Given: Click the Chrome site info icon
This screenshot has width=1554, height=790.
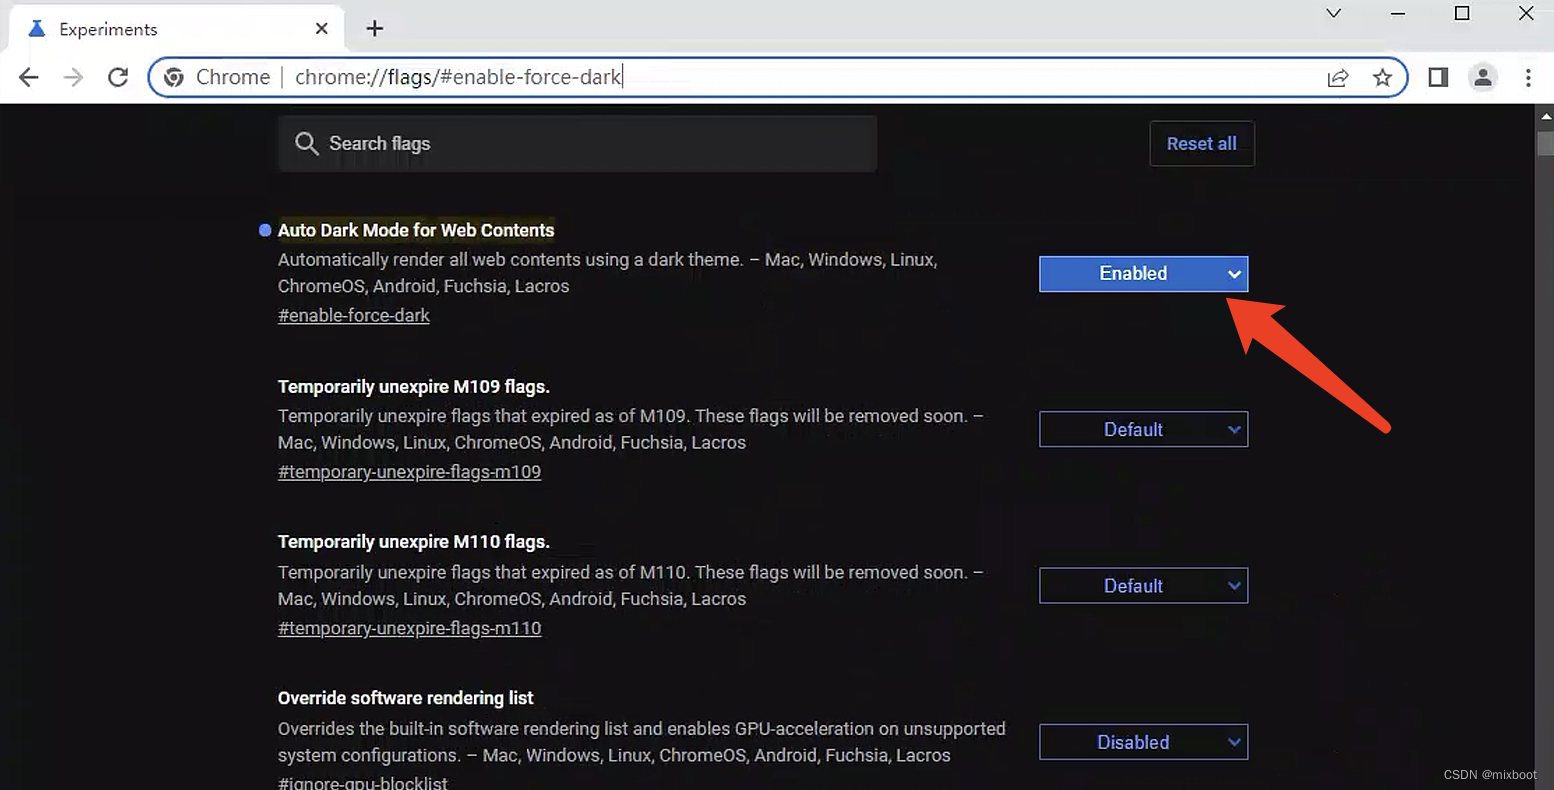Looking at the screenshot, I should coord(174,77).
